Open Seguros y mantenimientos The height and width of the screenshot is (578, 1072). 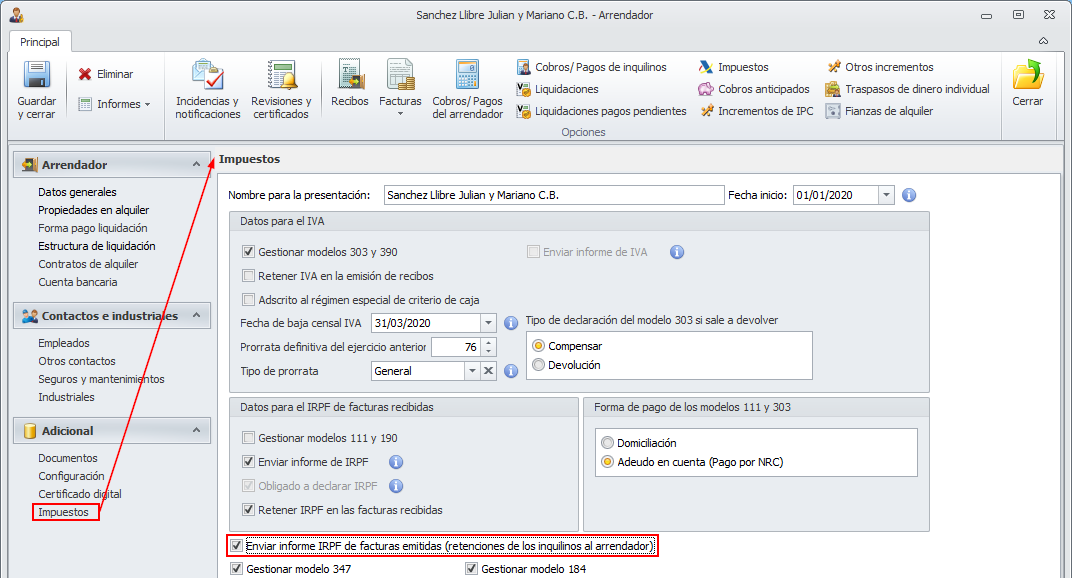click(x=101, y=379)
